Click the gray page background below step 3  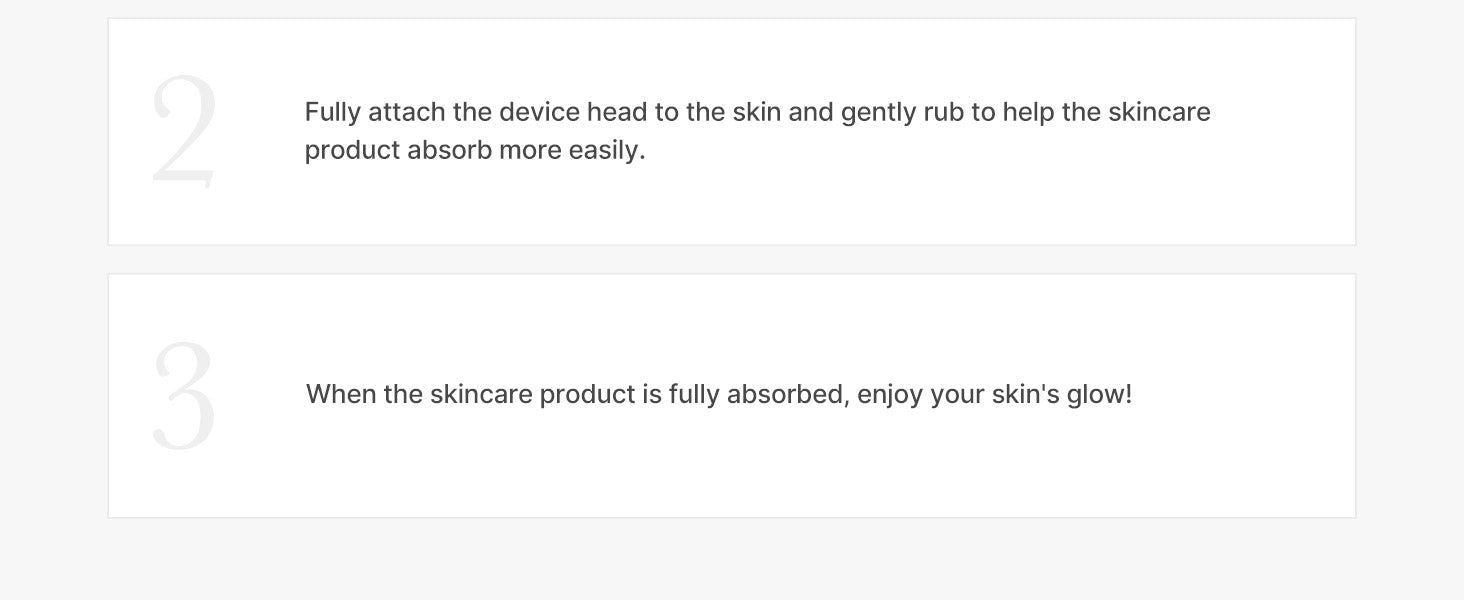pos(732,560)
